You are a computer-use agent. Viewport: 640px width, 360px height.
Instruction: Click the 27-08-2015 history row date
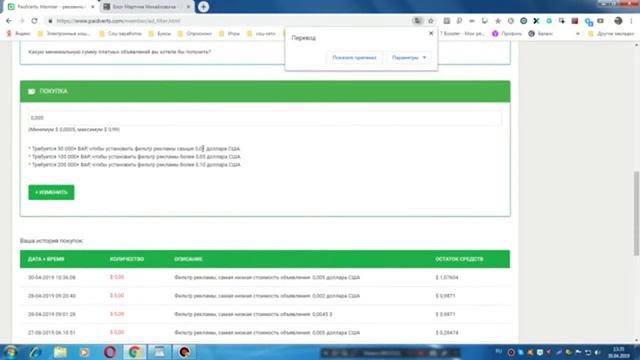pos(51,333)
